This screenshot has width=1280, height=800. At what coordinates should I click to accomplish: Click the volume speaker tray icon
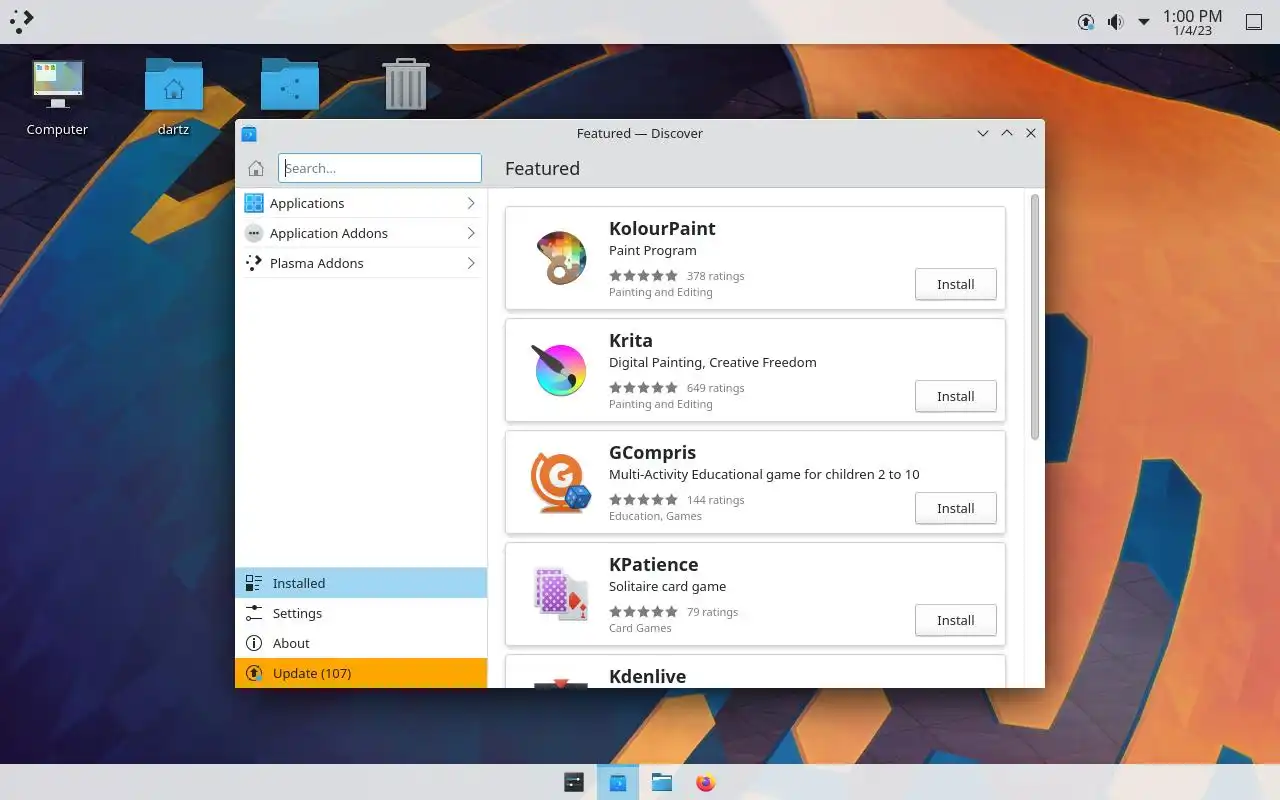(x=1115, y=22)
